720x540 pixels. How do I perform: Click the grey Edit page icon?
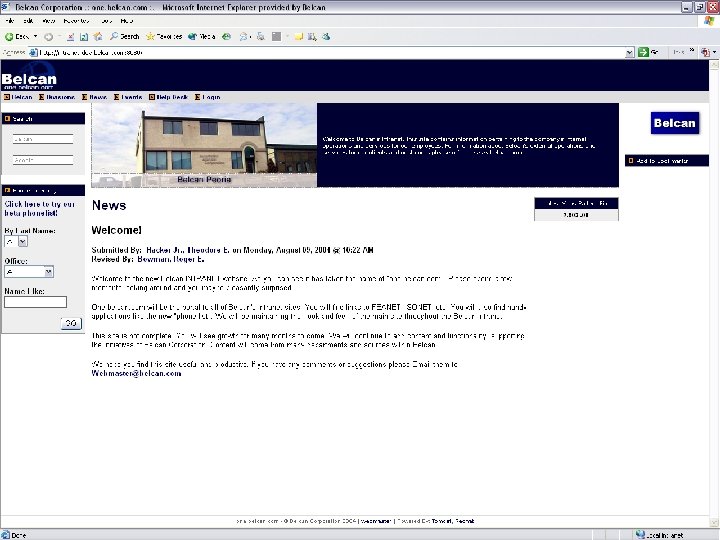click(x=276, y=37)
